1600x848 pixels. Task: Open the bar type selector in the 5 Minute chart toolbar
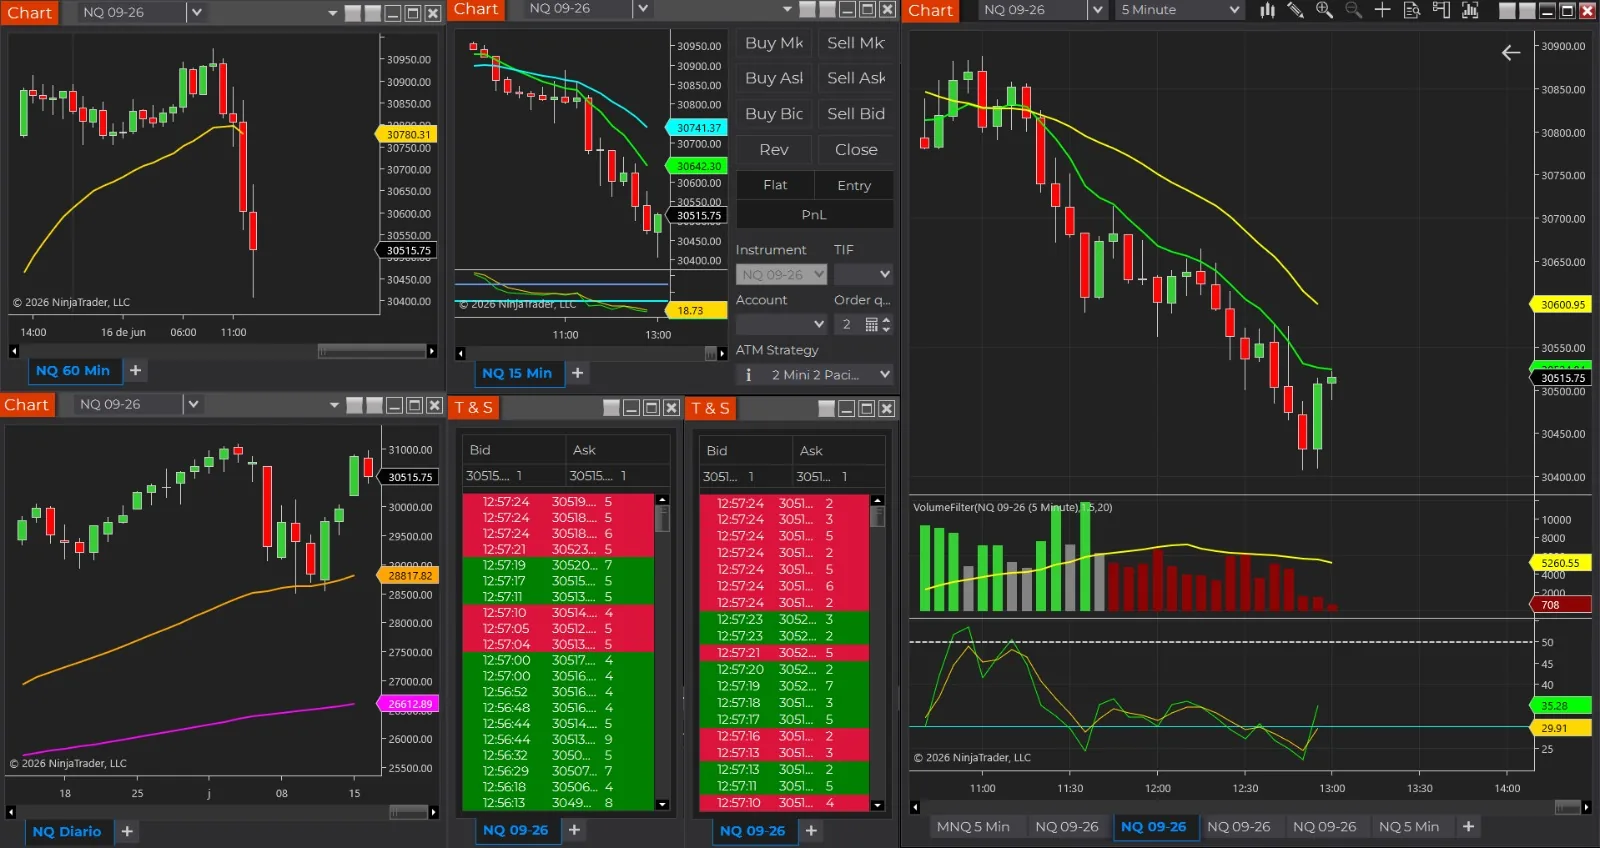pos(1267,10)
